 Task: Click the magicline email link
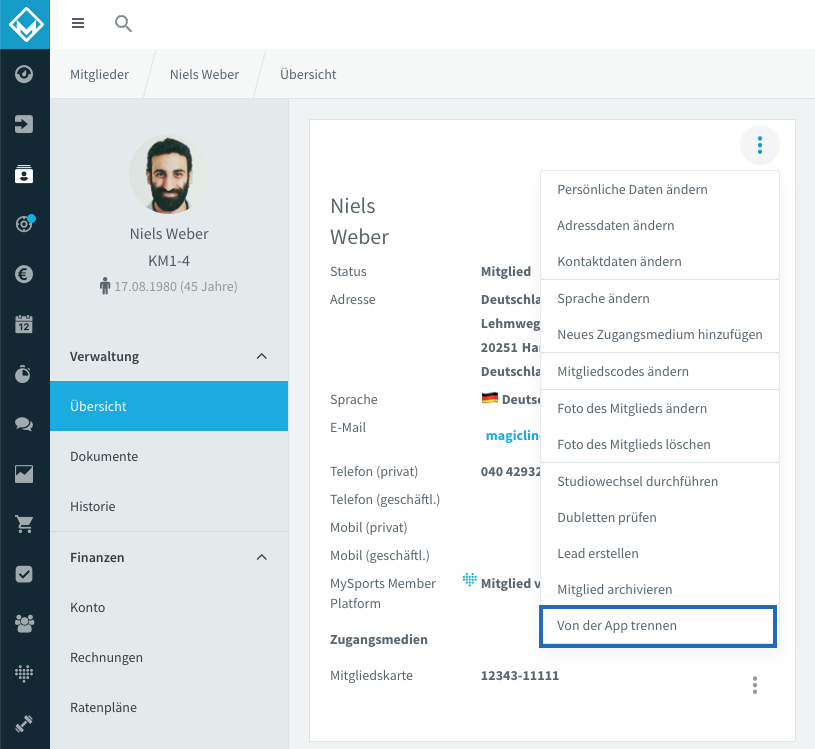513,436
